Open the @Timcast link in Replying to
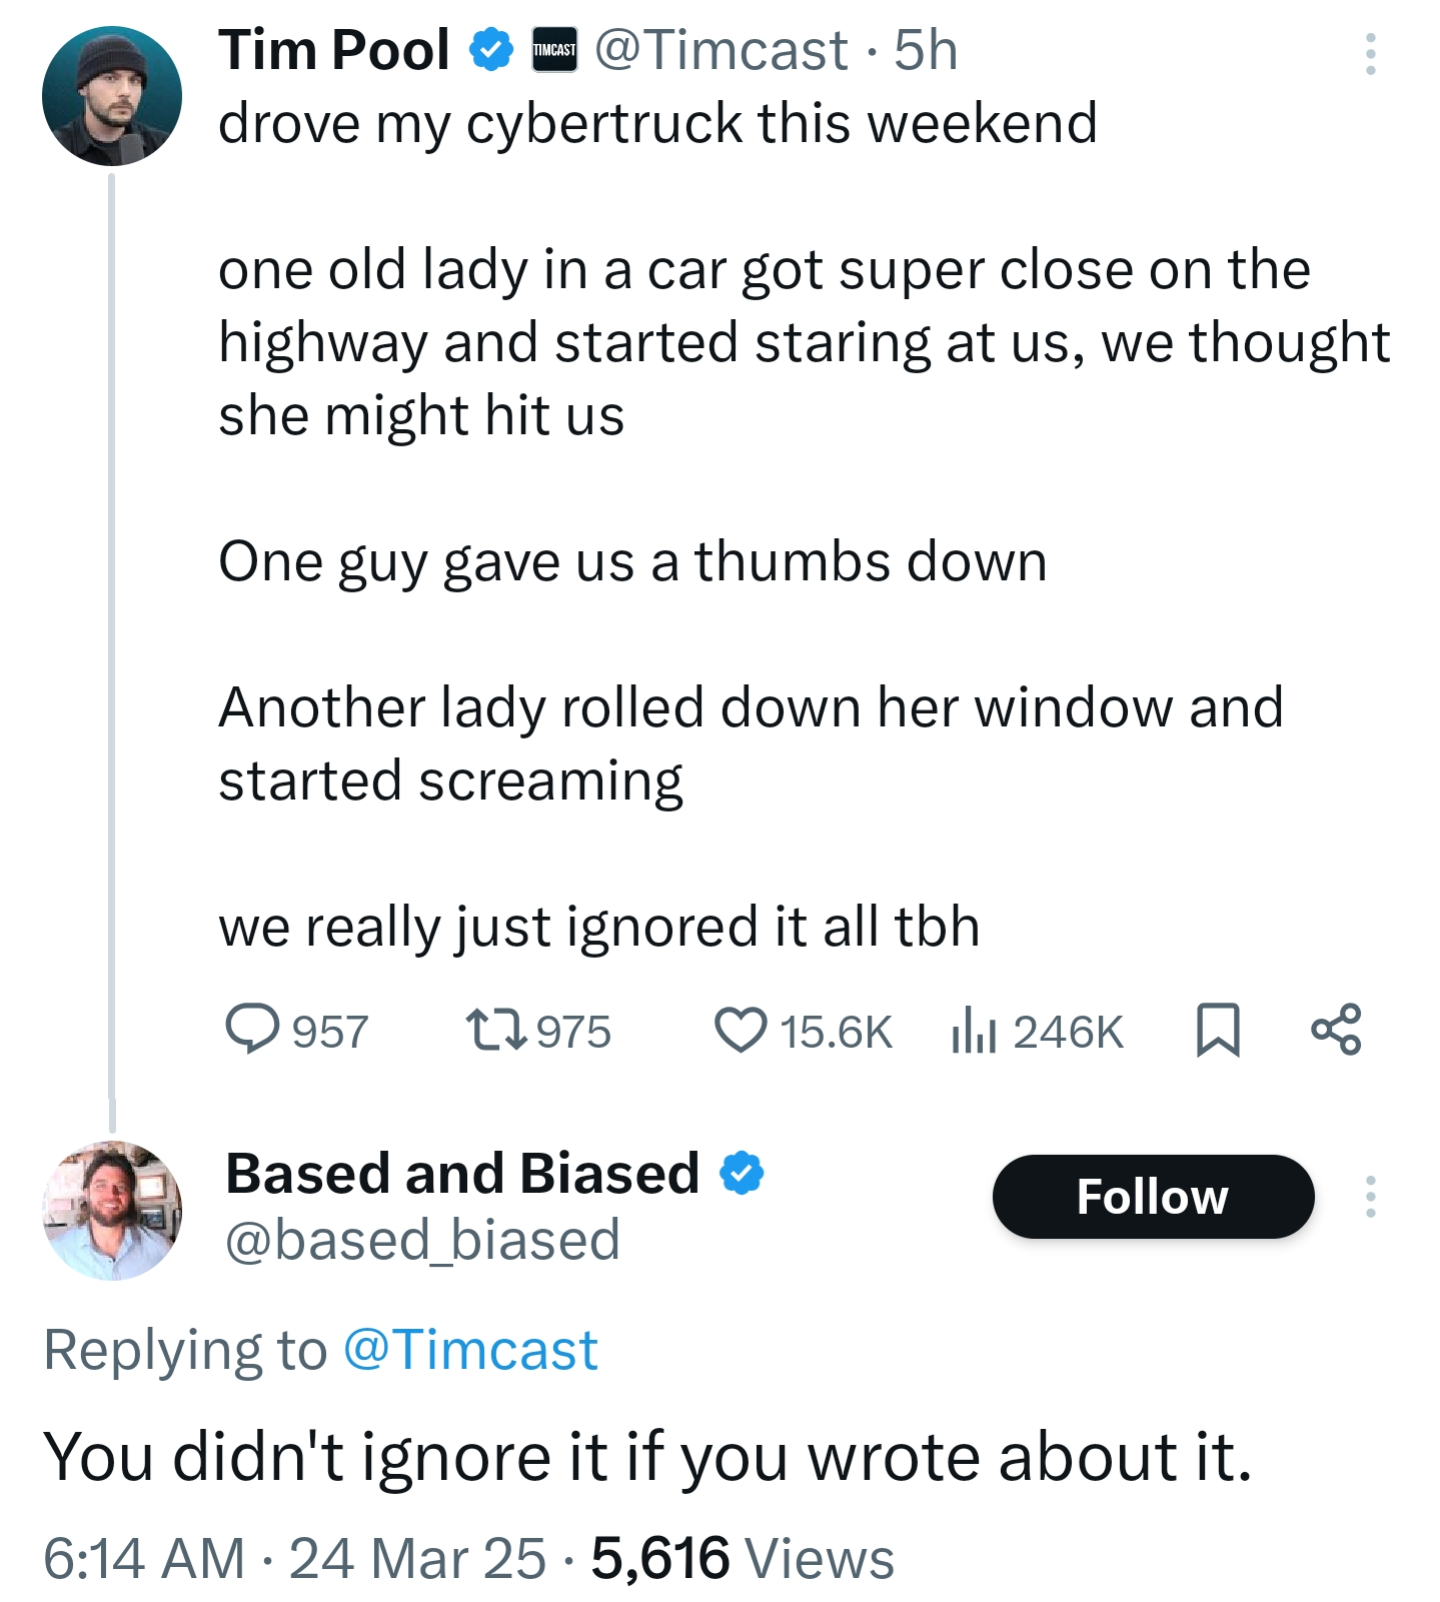The image size is (1440, 1602). [470, 1349]
